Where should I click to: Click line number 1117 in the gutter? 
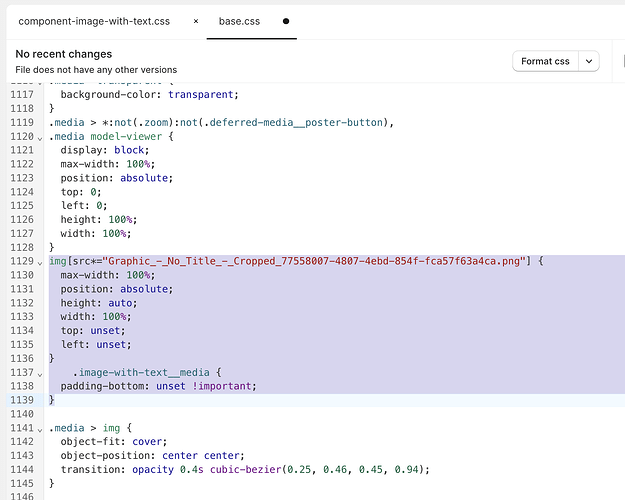coord(18,94)
